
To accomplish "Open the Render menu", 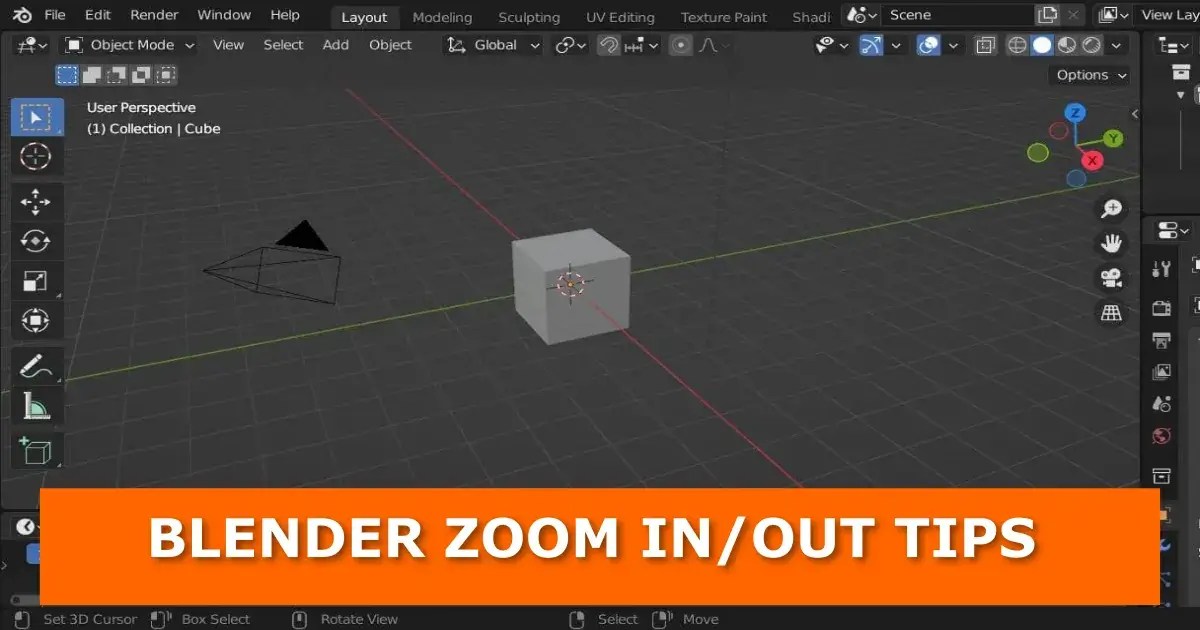I will [153, 14].
